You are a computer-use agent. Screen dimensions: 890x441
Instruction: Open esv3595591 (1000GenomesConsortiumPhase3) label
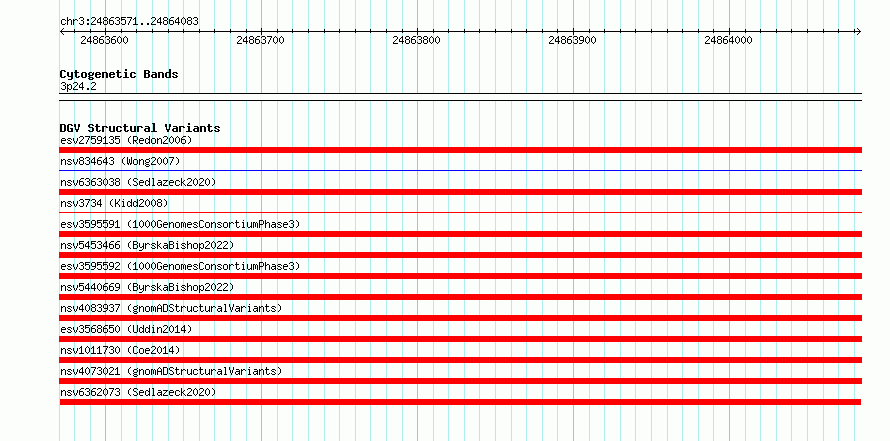180,224
